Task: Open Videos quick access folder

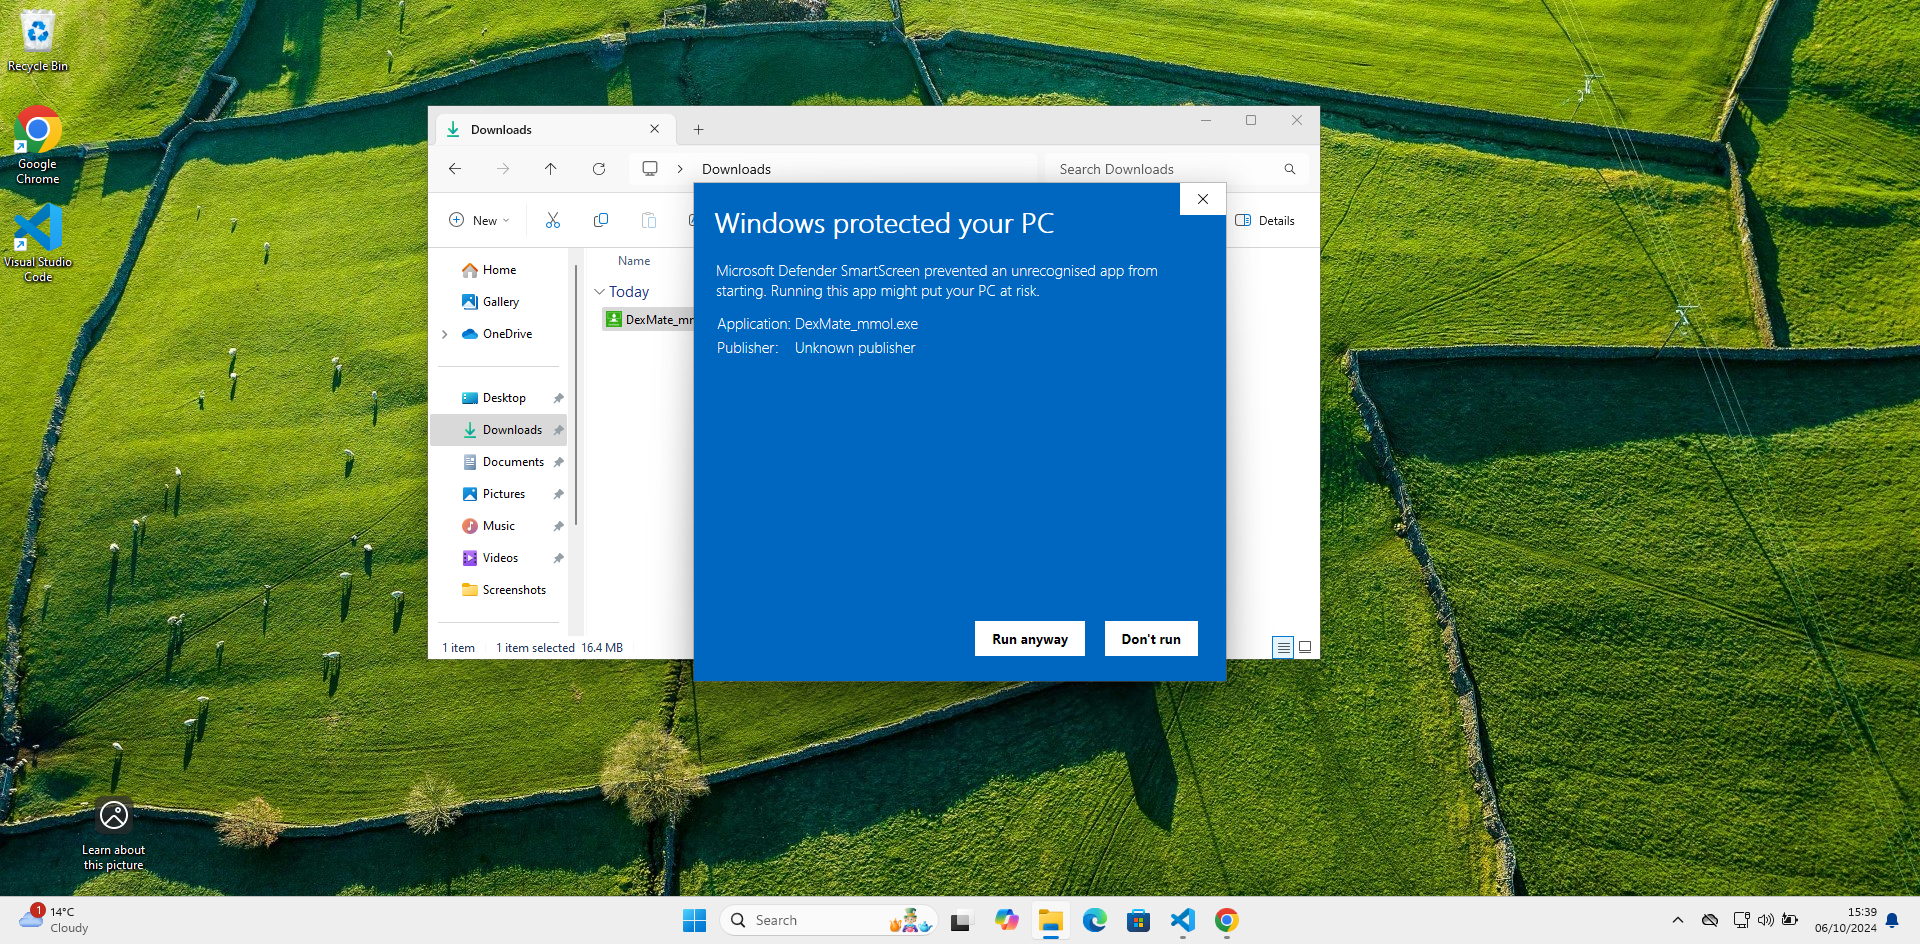Action: point(500,558)
